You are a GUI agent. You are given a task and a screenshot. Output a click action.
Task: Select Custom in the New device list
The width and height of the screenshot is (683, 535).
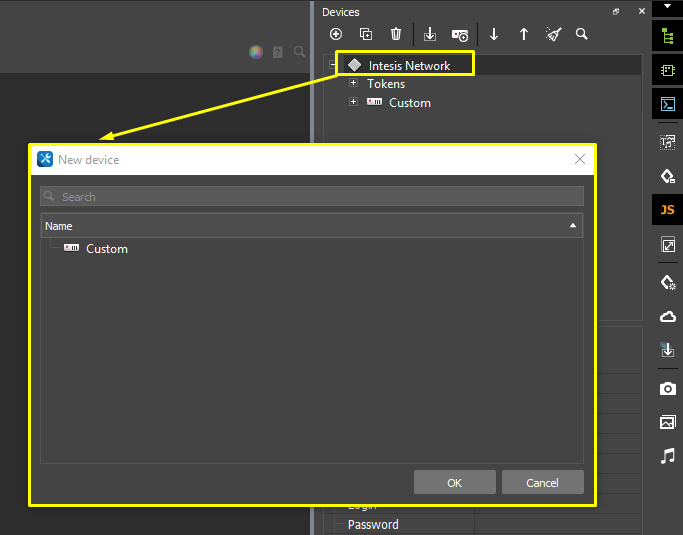106,249
